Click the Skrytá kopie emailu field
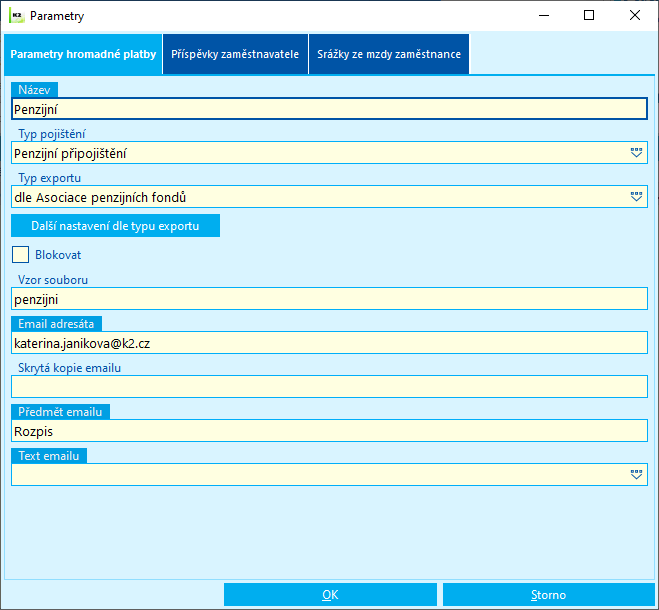This screenshot has height=610, width=659. (330, 387)
